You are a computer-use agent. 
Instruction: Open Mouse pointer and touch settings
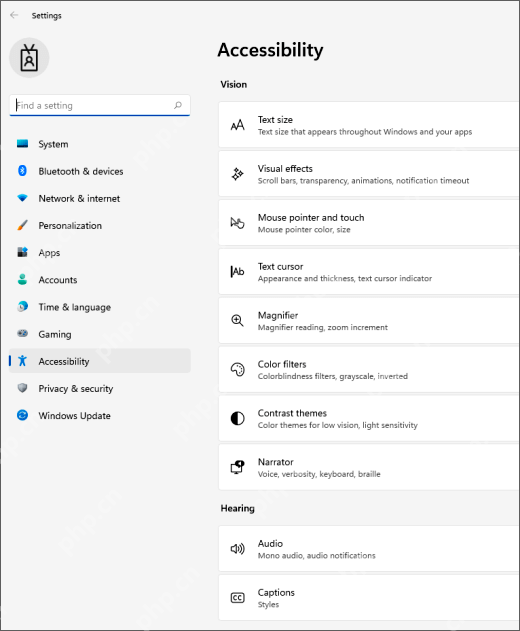[x=369, y=223]
